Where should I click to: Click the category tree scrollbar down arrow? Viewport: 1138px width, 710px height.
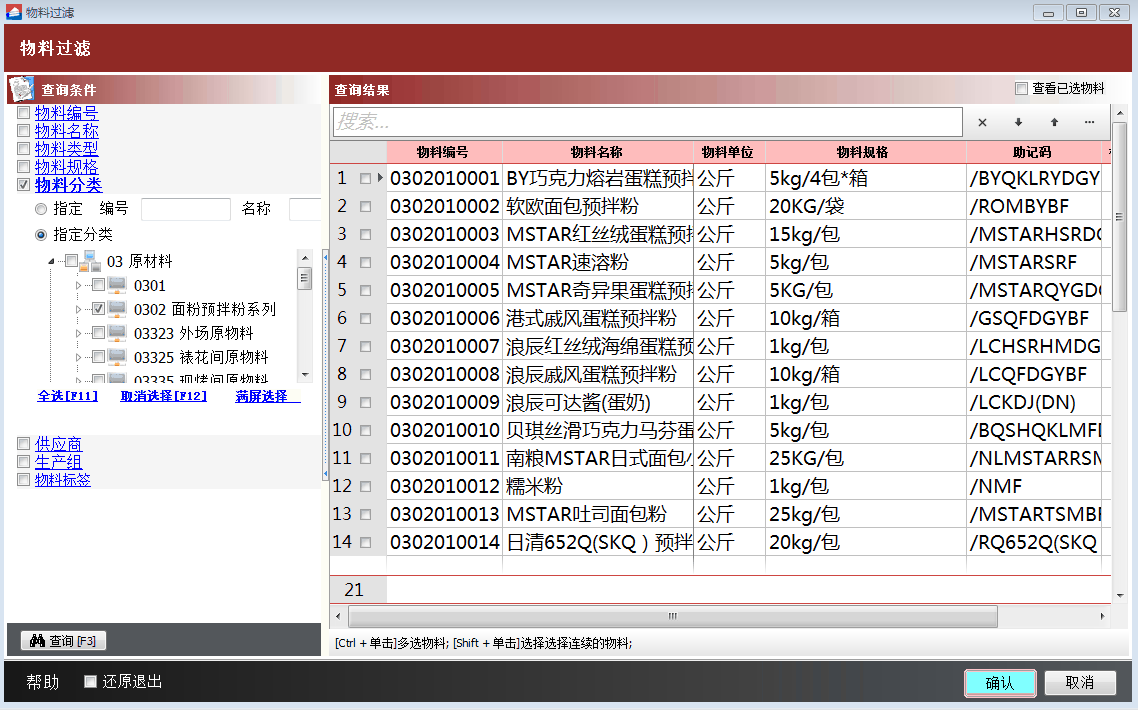tap(305, 375)
